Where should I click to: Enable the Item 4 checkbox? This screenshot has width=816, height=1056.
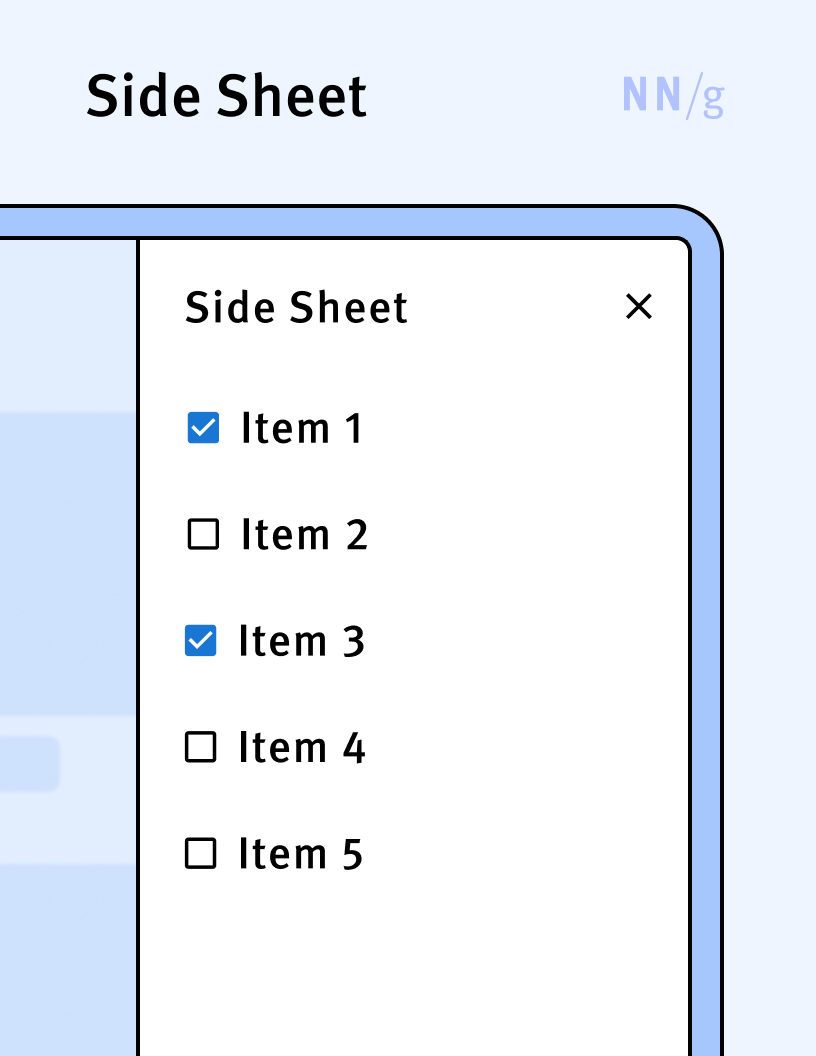click(x=201, y=747)
